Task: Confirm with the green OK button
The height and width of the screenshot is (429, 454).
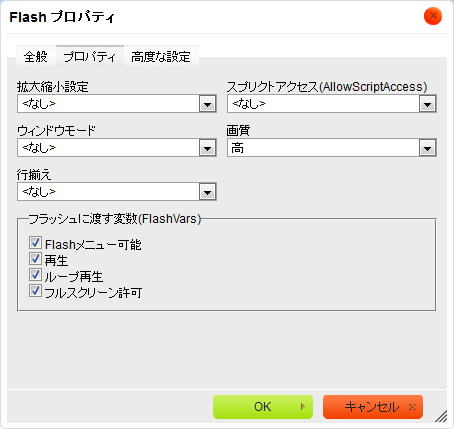Action: pos(263,407)
